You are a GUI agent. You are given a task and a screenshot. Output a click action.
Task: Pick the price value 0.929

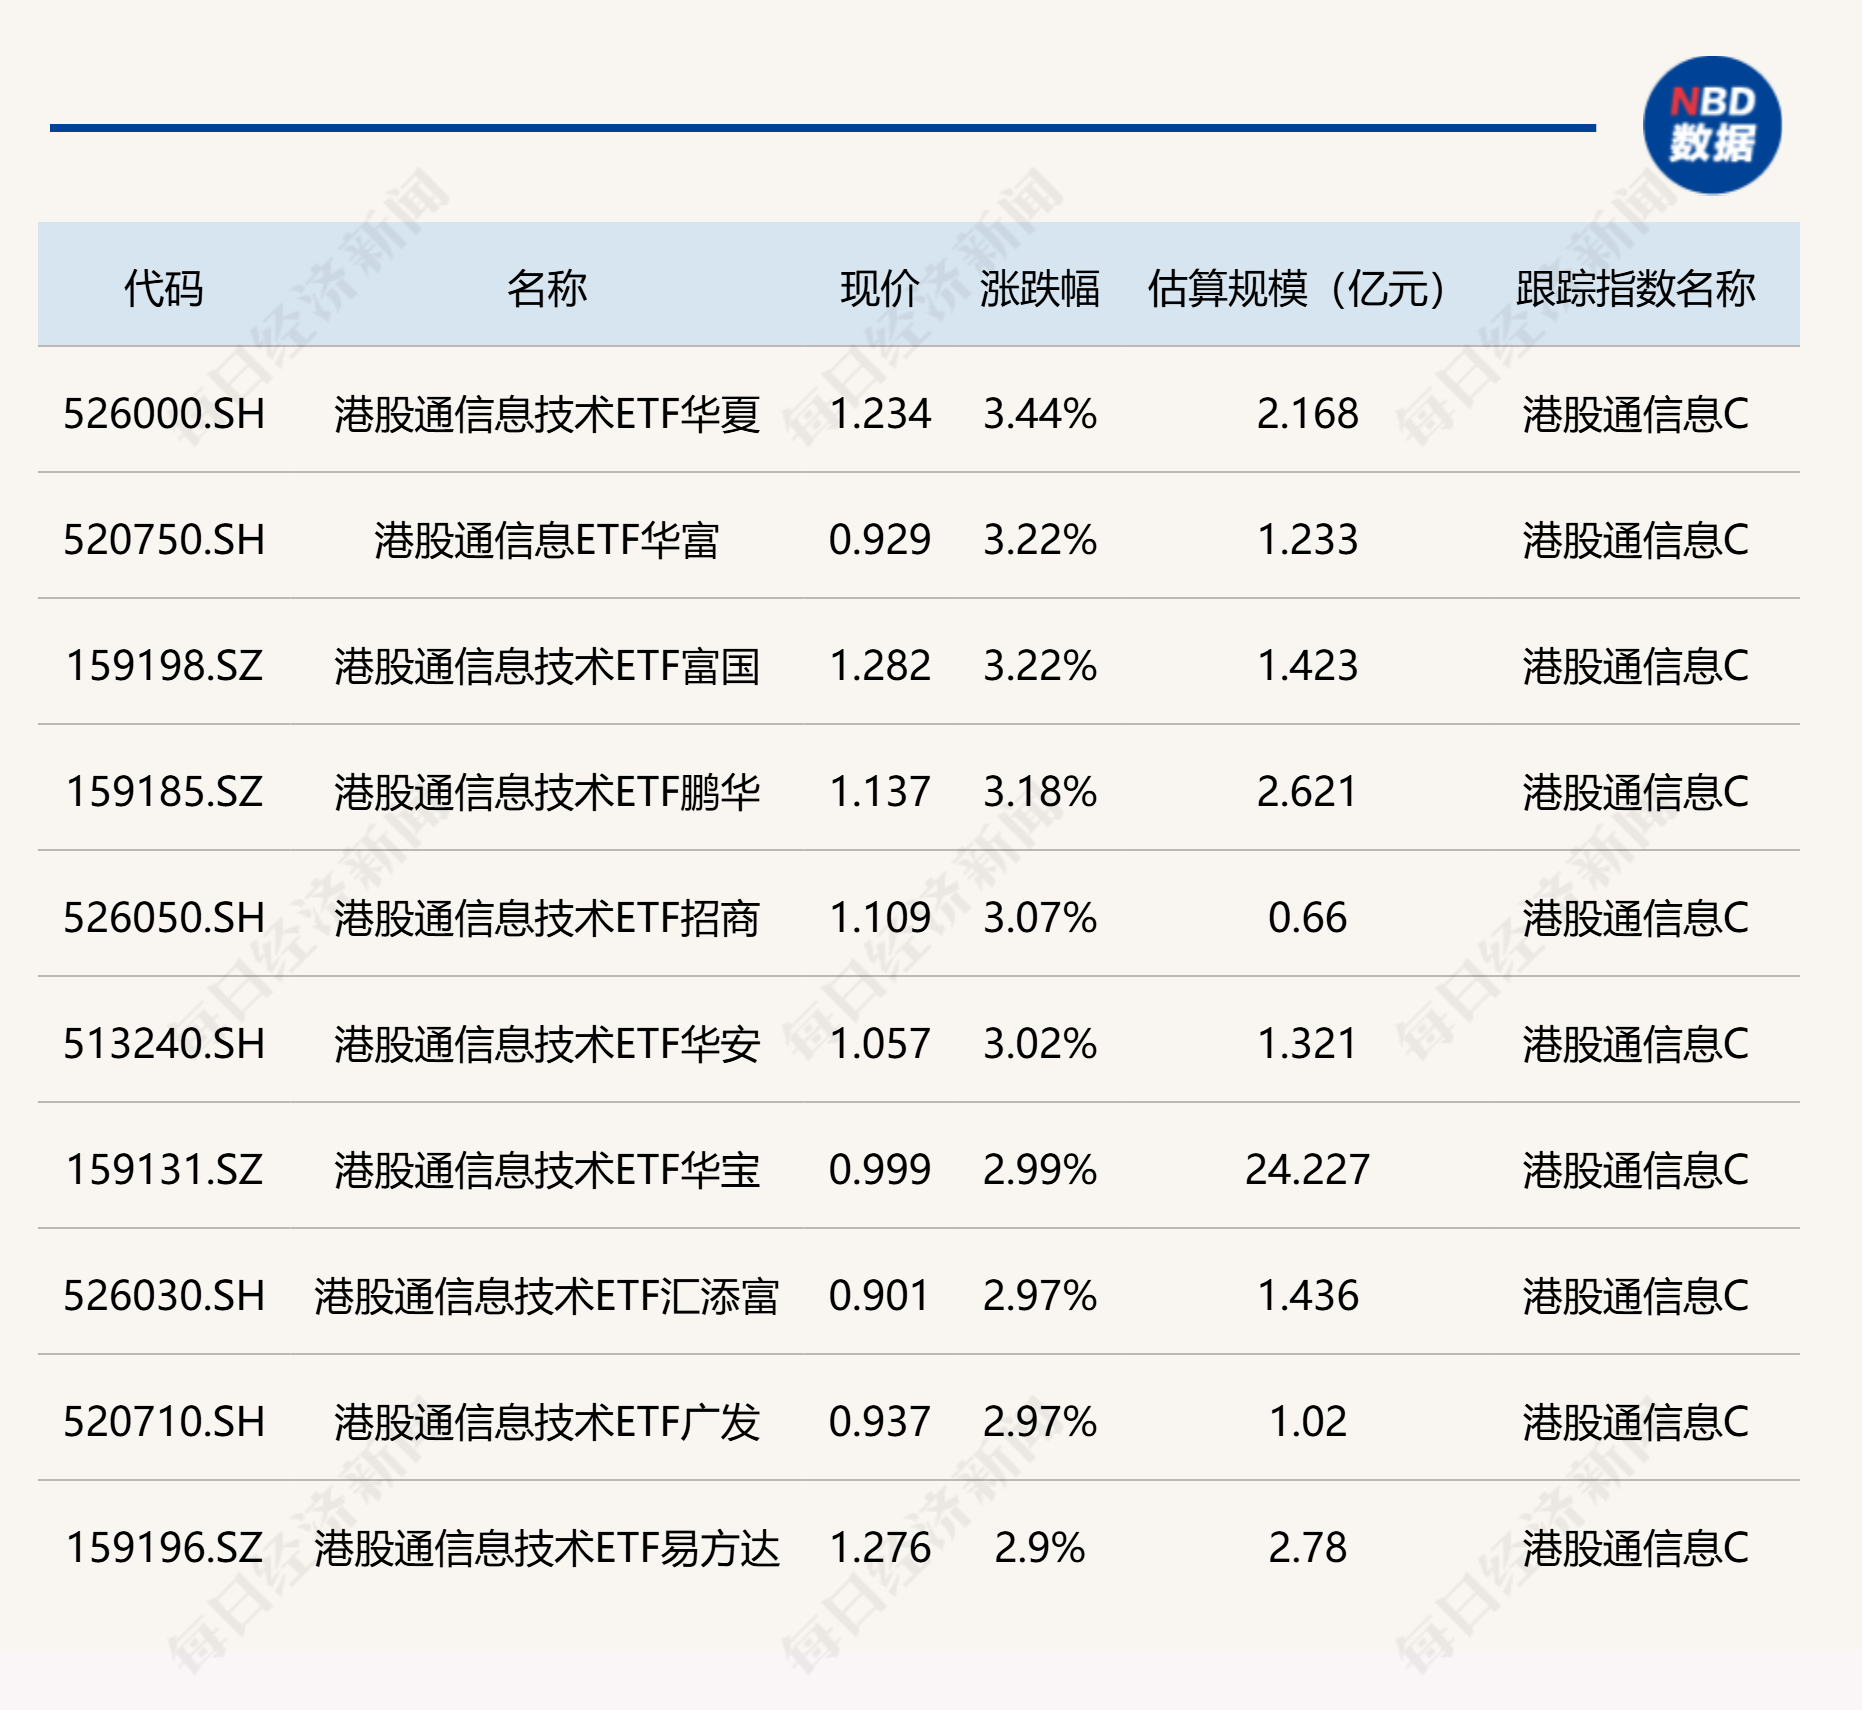(880, 540)
